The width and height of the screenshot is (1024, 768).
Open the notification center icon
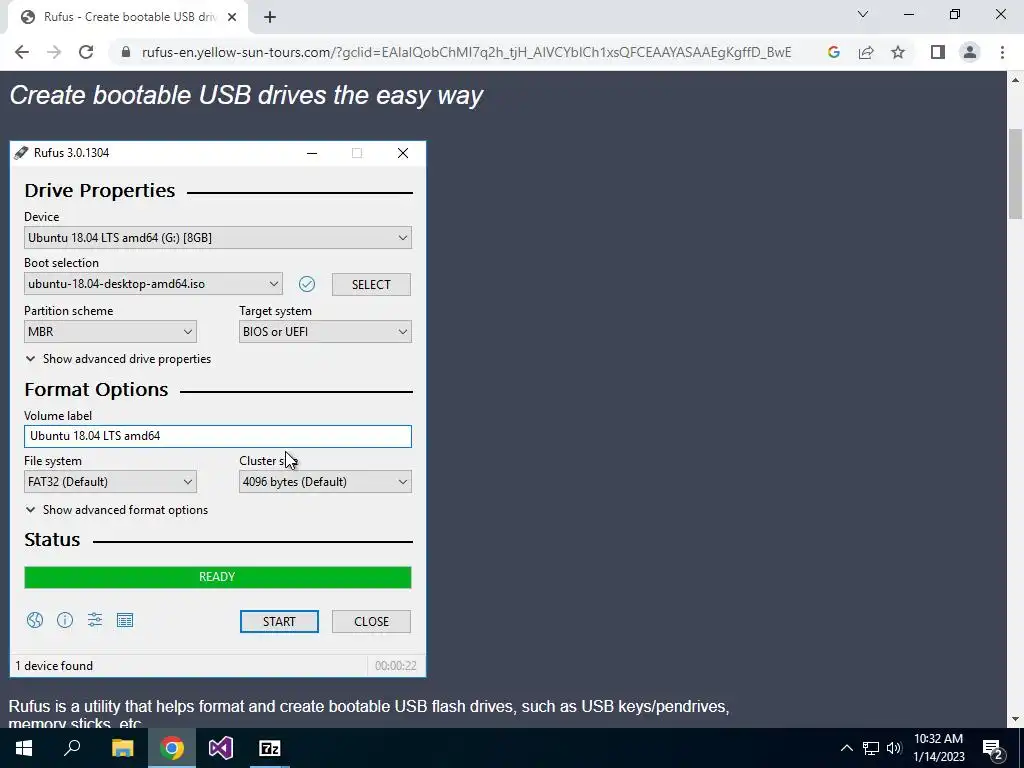[992, 748]
